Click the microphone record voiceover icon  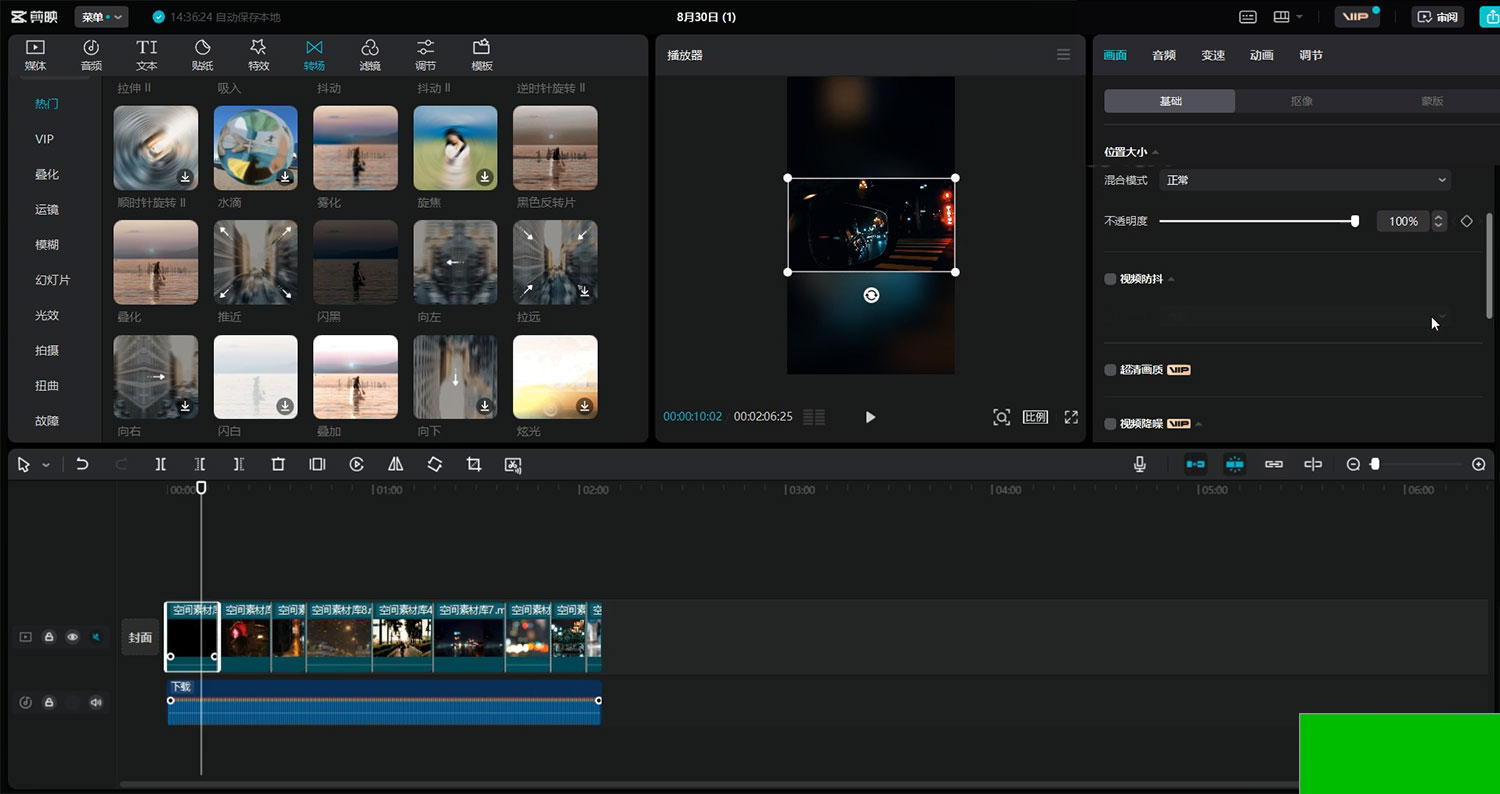tap(1139, 465)
